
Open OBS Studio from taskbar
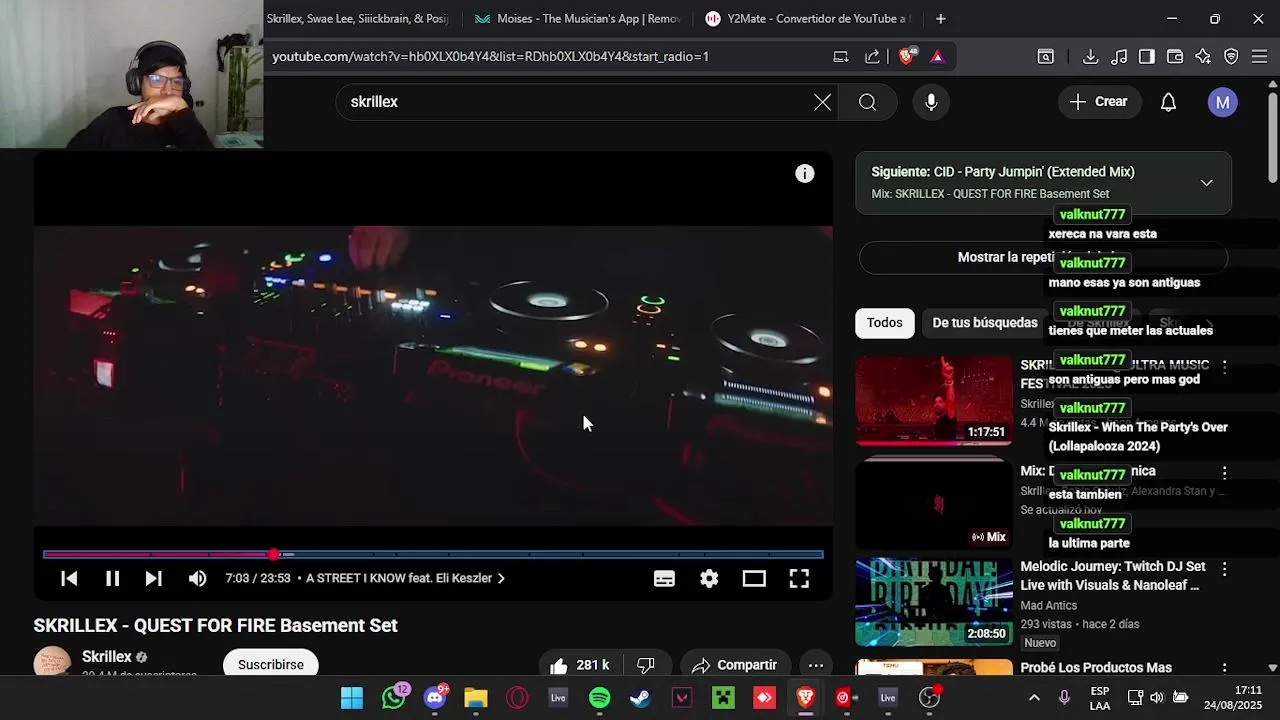pos(929,698)
